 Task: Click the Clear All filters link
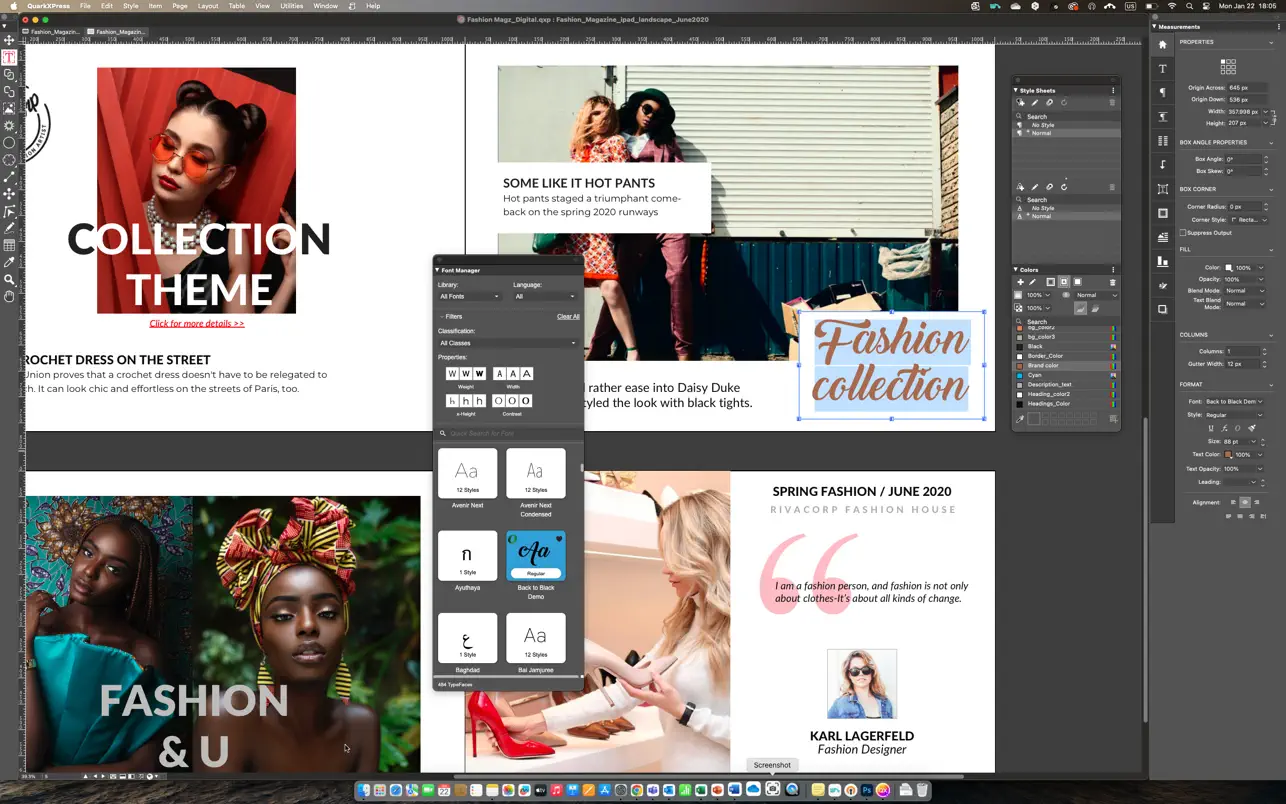coord(567,316)
